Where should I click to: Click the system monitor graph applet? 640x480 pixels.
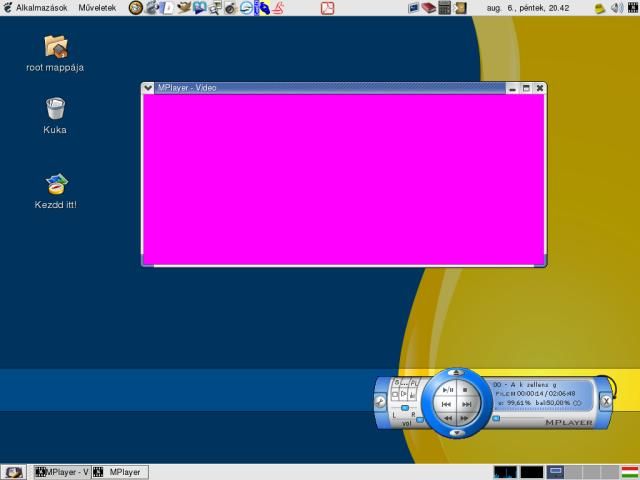pyautogui.click(x=505, y=472)
